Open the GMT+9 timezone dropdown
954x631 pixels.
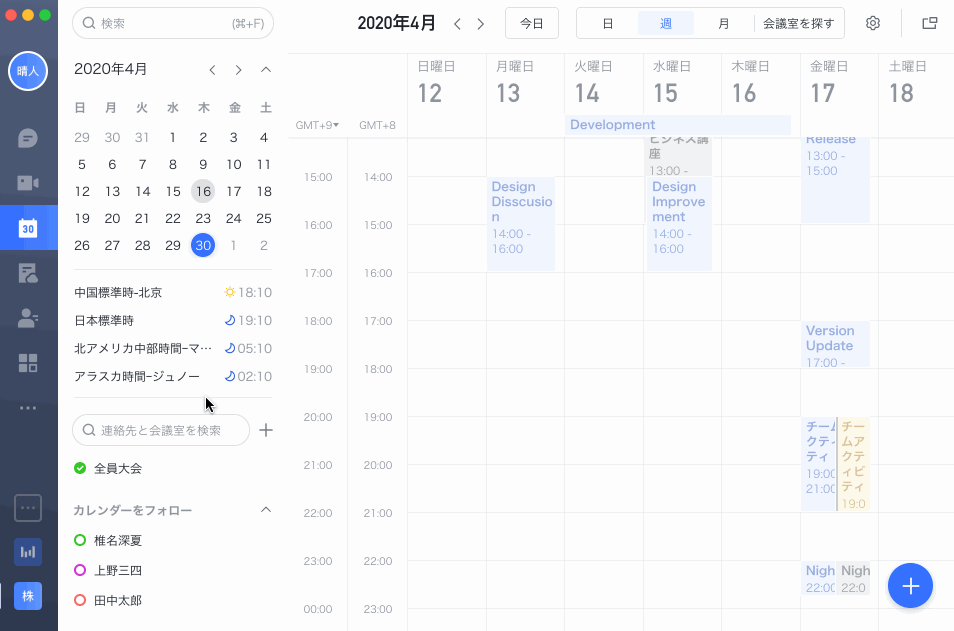(x=317, y=125)
